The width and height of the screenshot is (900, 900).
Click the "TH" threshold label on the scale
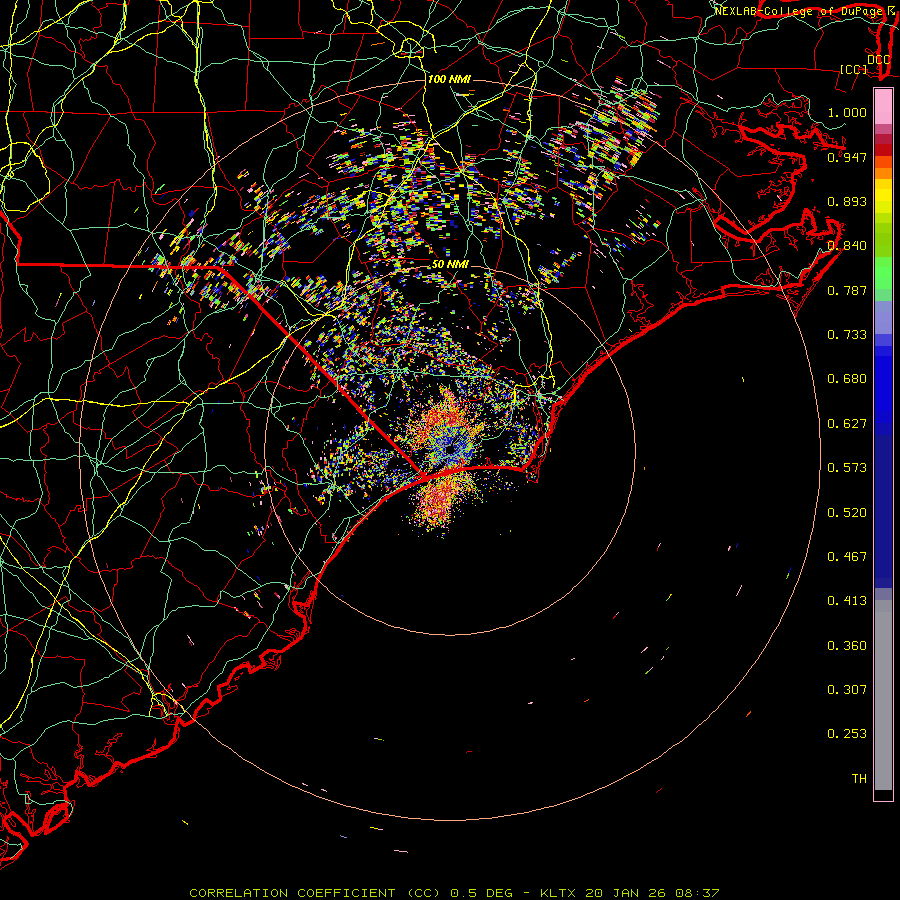coord(859,779)
